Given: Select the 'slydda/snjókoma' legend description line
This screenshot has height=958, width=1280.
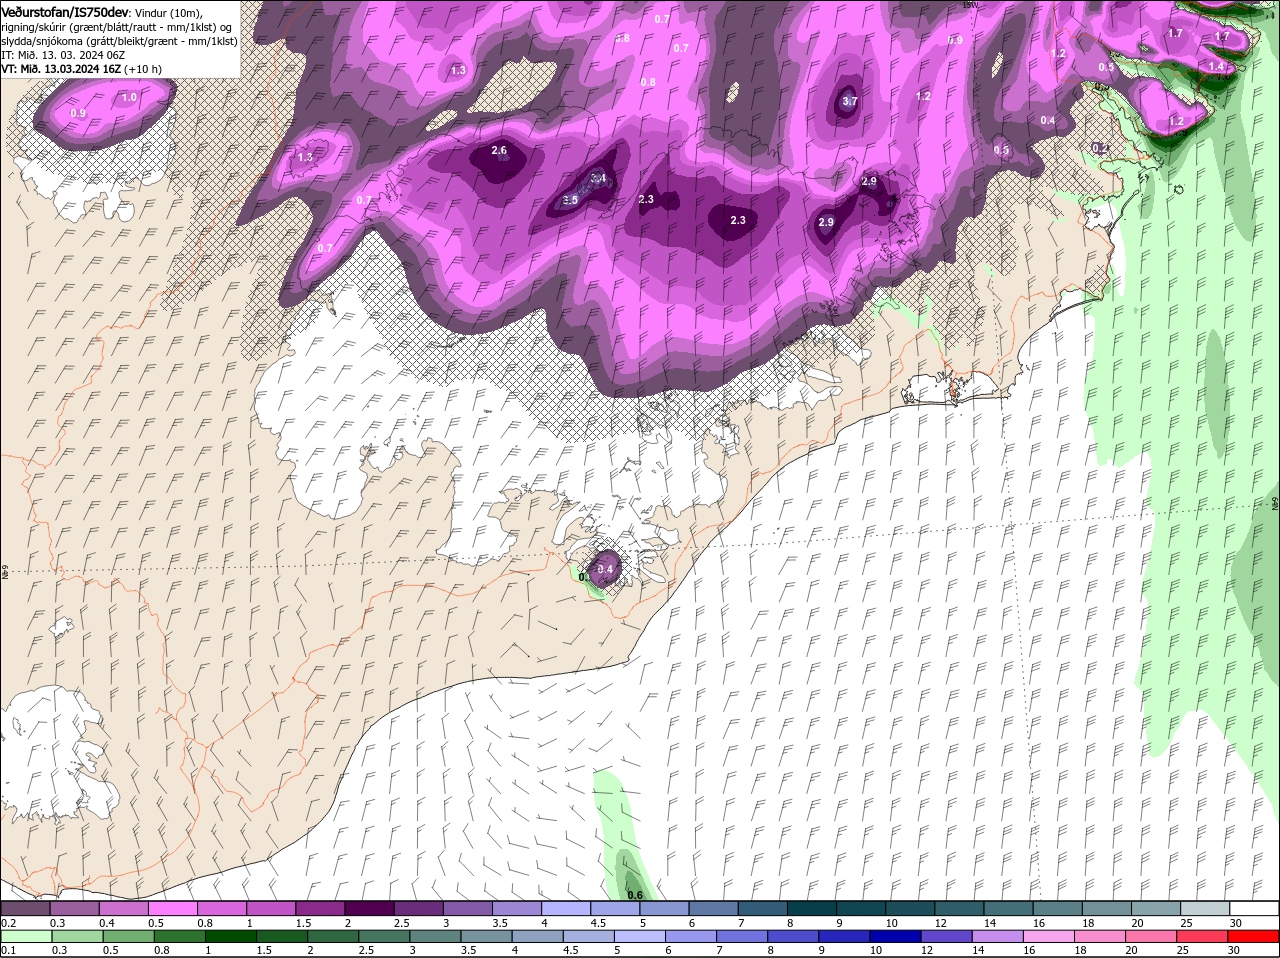Looking at the screenshot, I should pyautogui.click(x=119, y=41).
